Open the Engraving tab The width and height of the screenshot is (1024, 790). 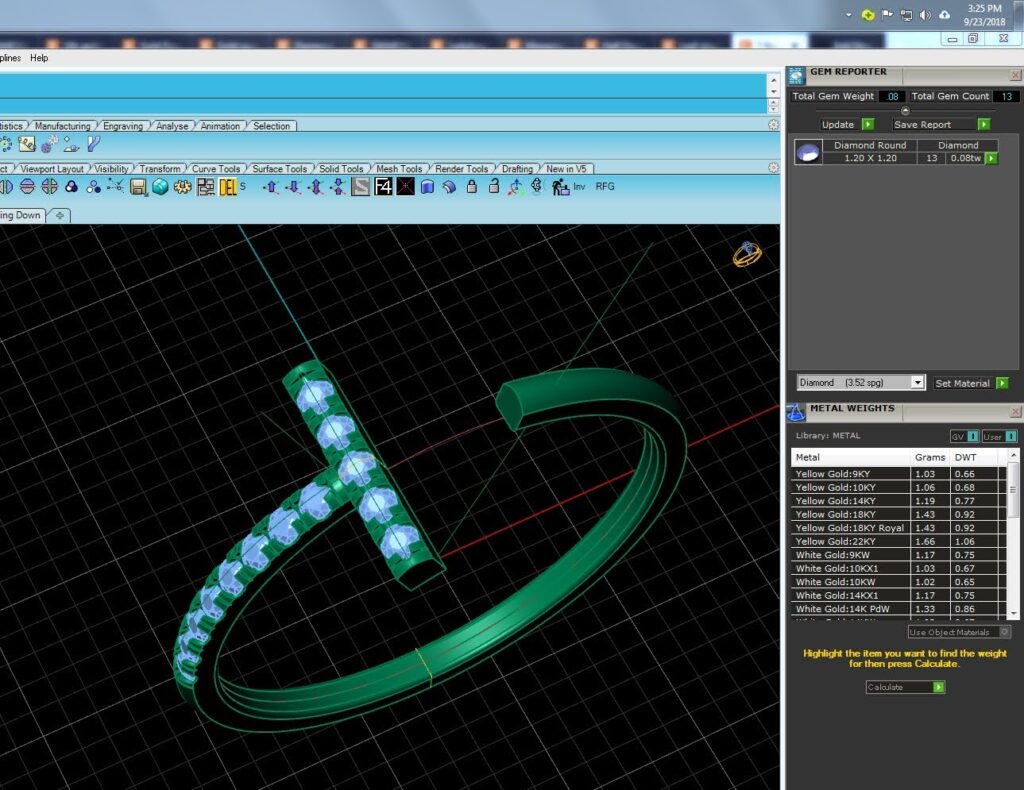[123, 126]
